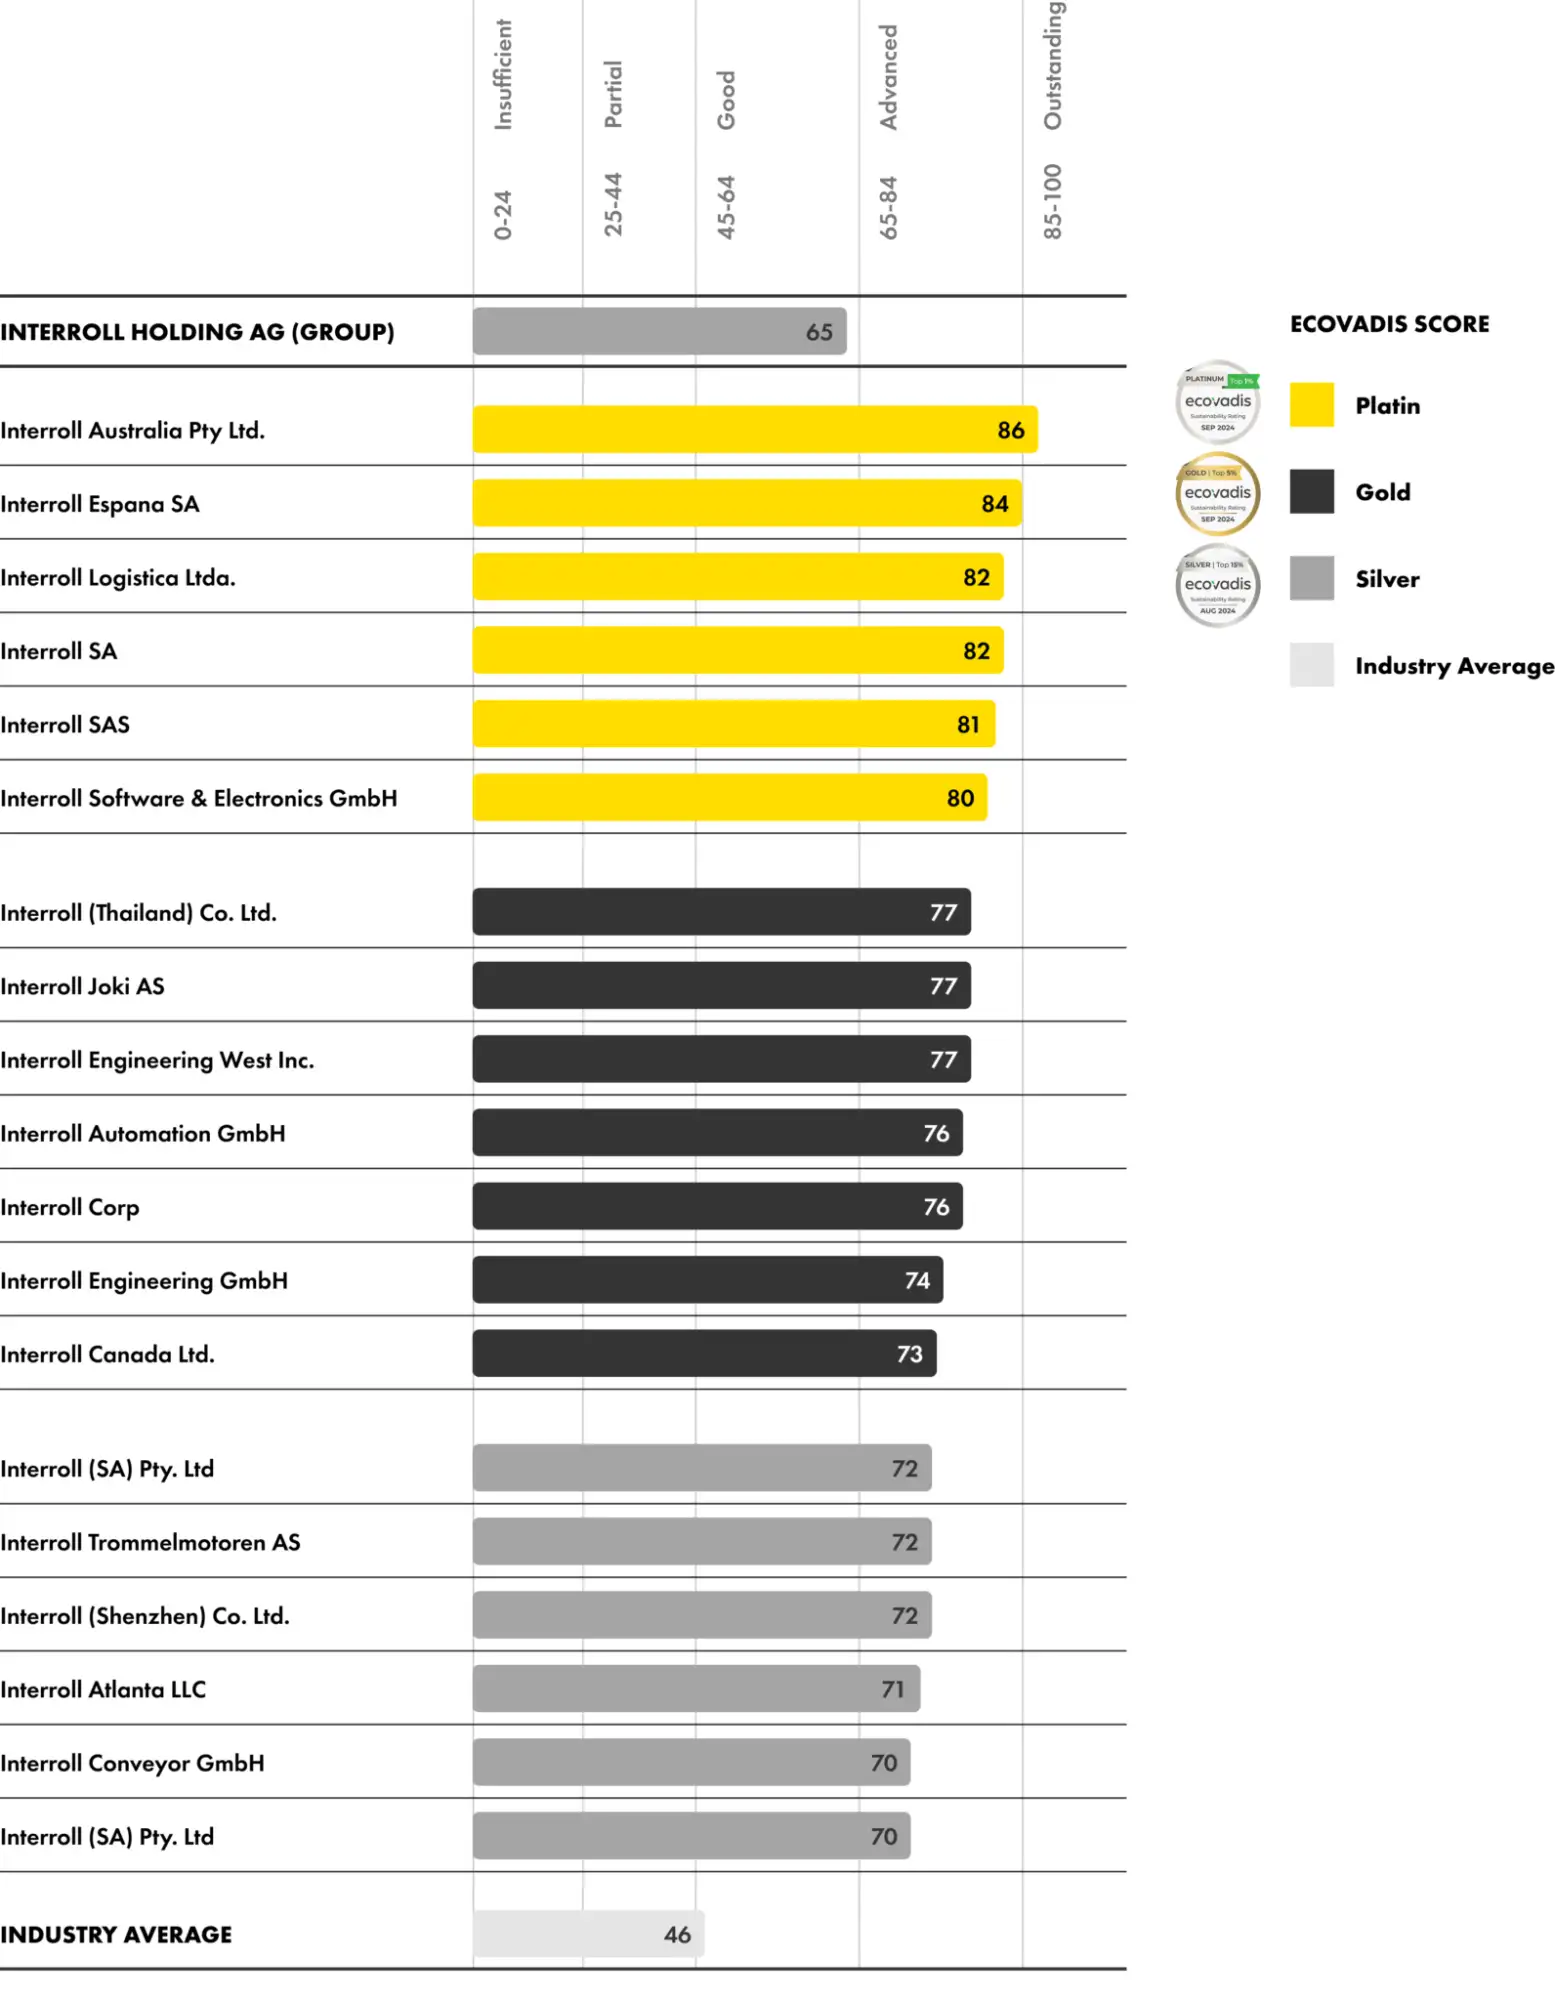Select the dark Gold legend swatch

tap(1310, 492)
